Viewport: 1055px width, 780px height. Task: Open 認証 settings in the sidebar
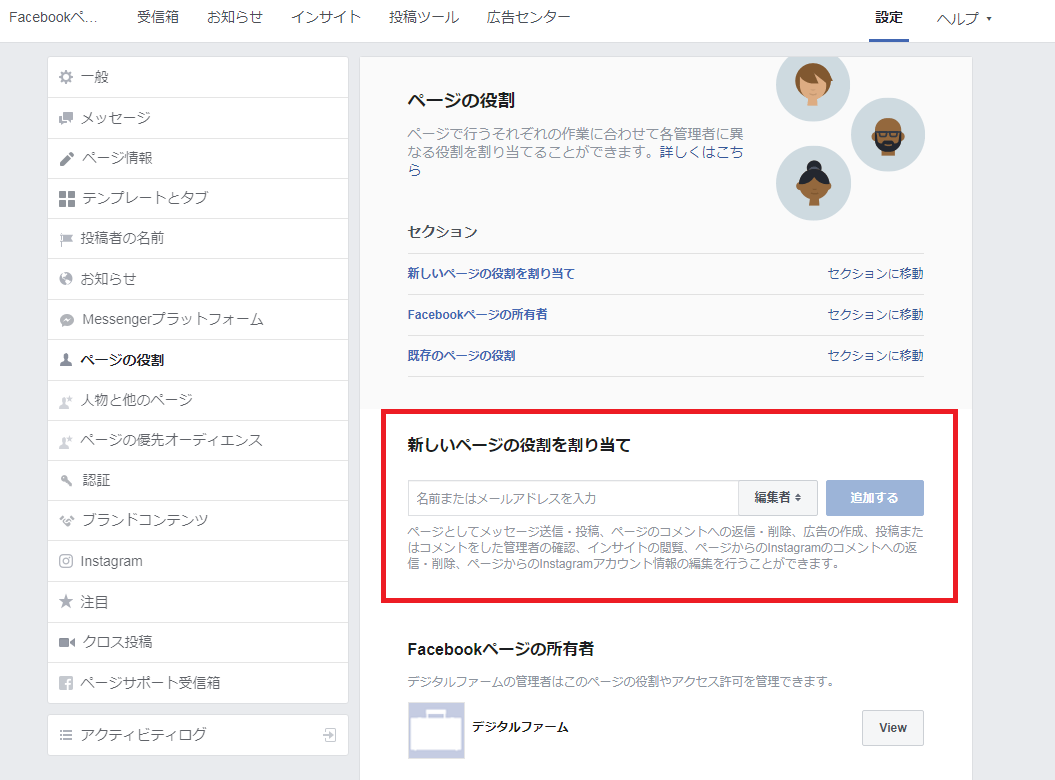click(x=198, y=481)
